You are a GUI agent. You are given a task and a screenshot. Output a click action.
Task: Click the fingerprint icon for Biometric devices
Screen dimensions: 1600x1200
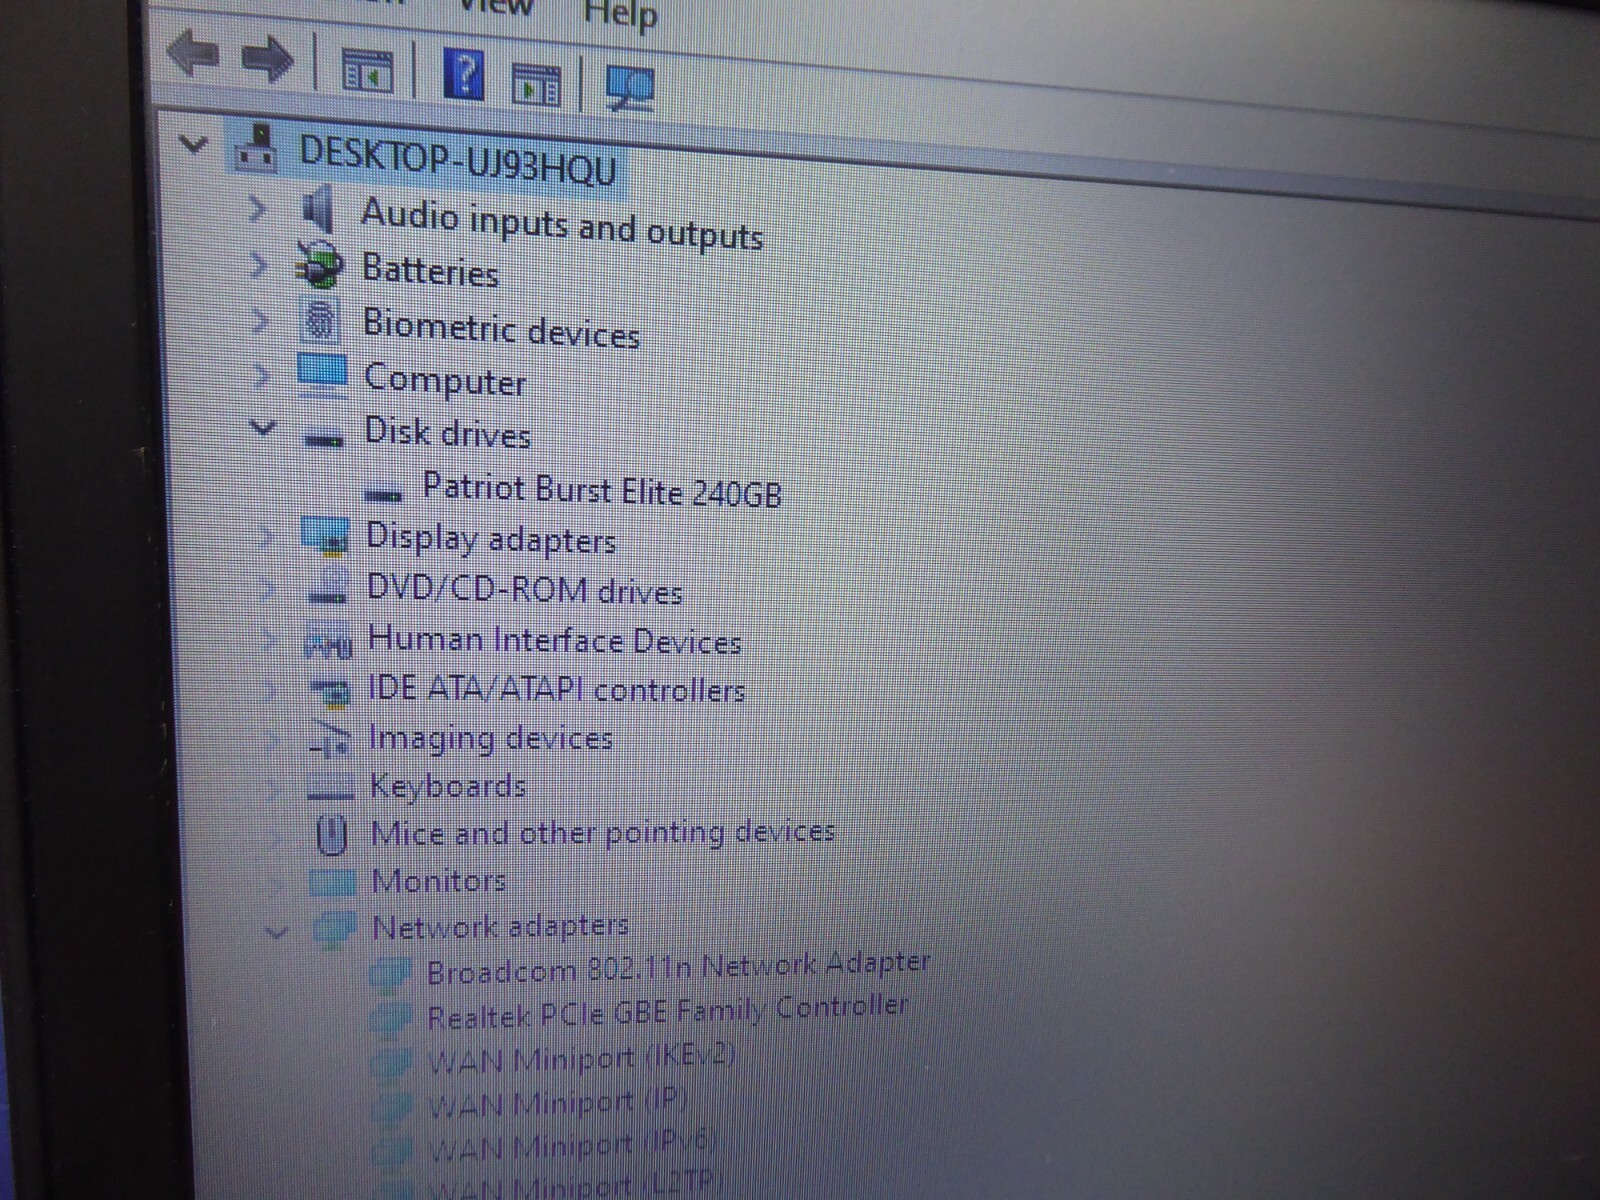coord(321,321)
